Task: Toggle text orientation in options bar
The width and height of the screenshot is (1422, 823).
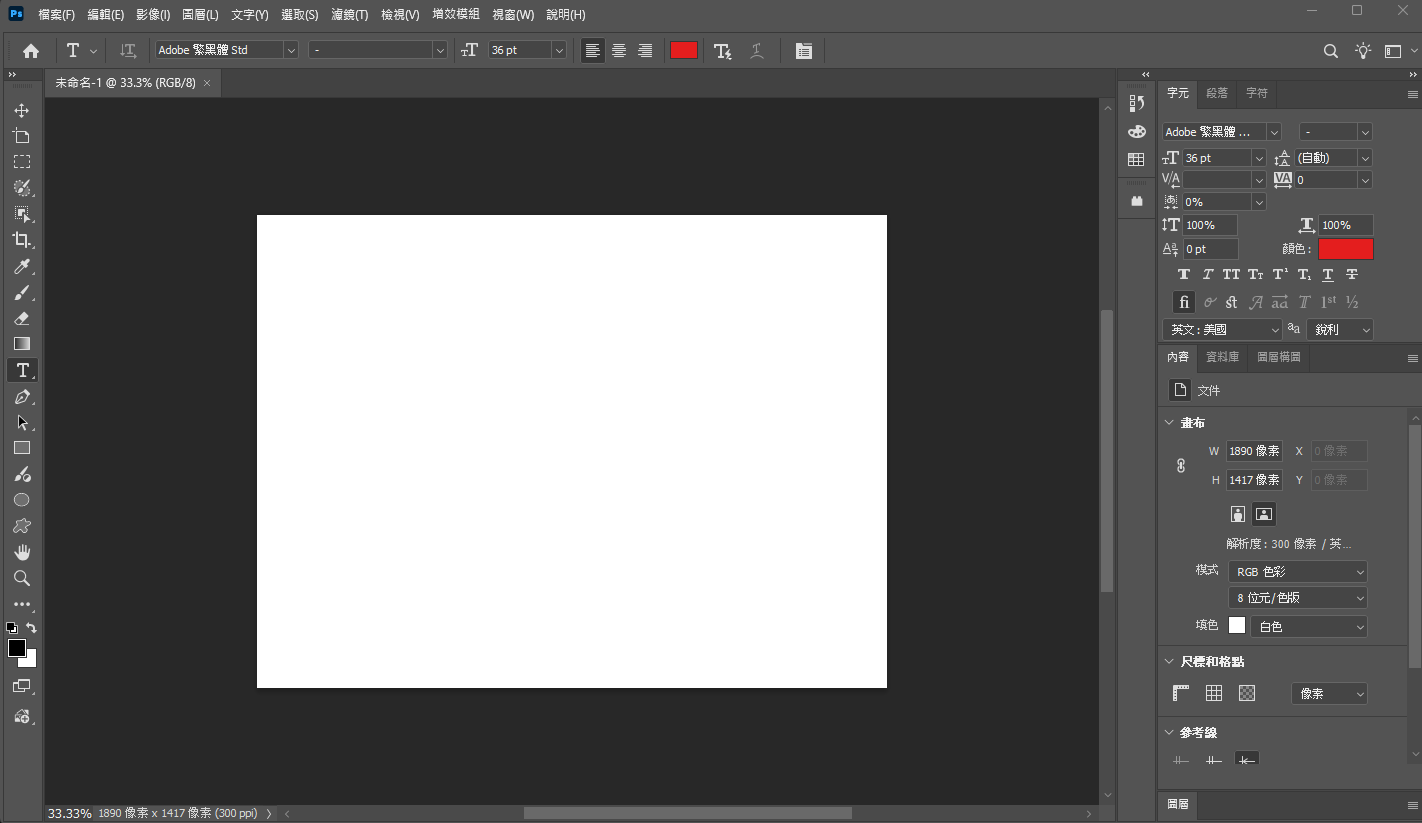Action: pyautogui.click(x=128, y=50)
